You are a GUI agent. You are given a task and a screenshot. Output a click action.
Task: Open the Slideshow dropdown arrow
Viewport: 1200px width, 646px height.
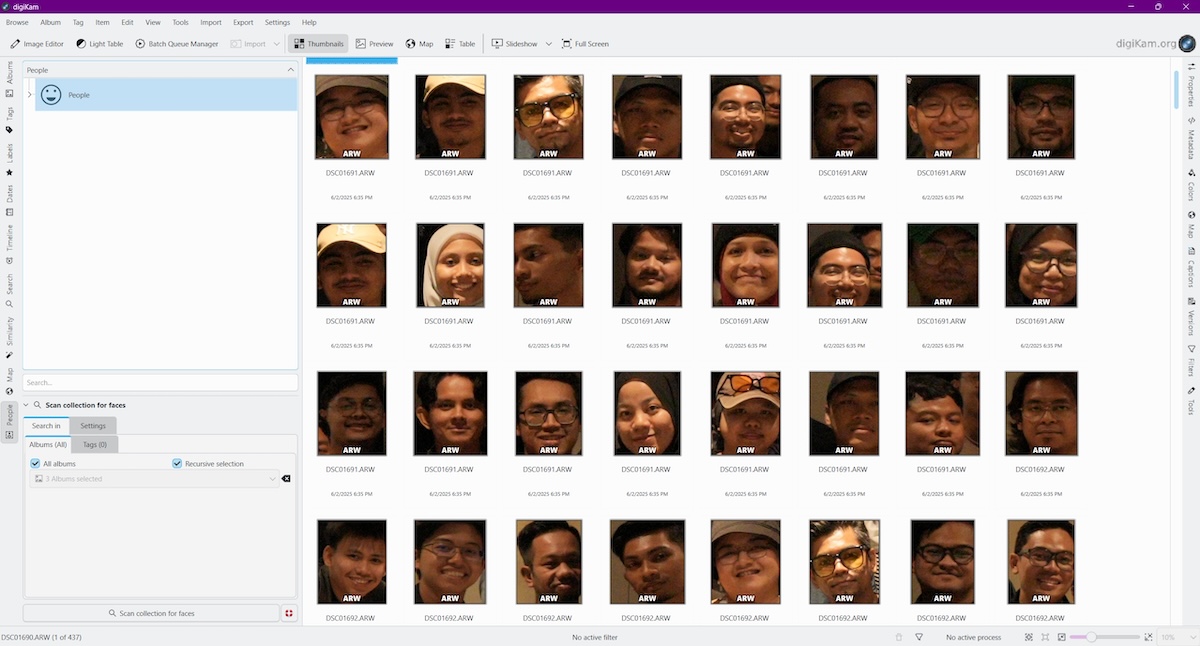click(x=548, y=43)
